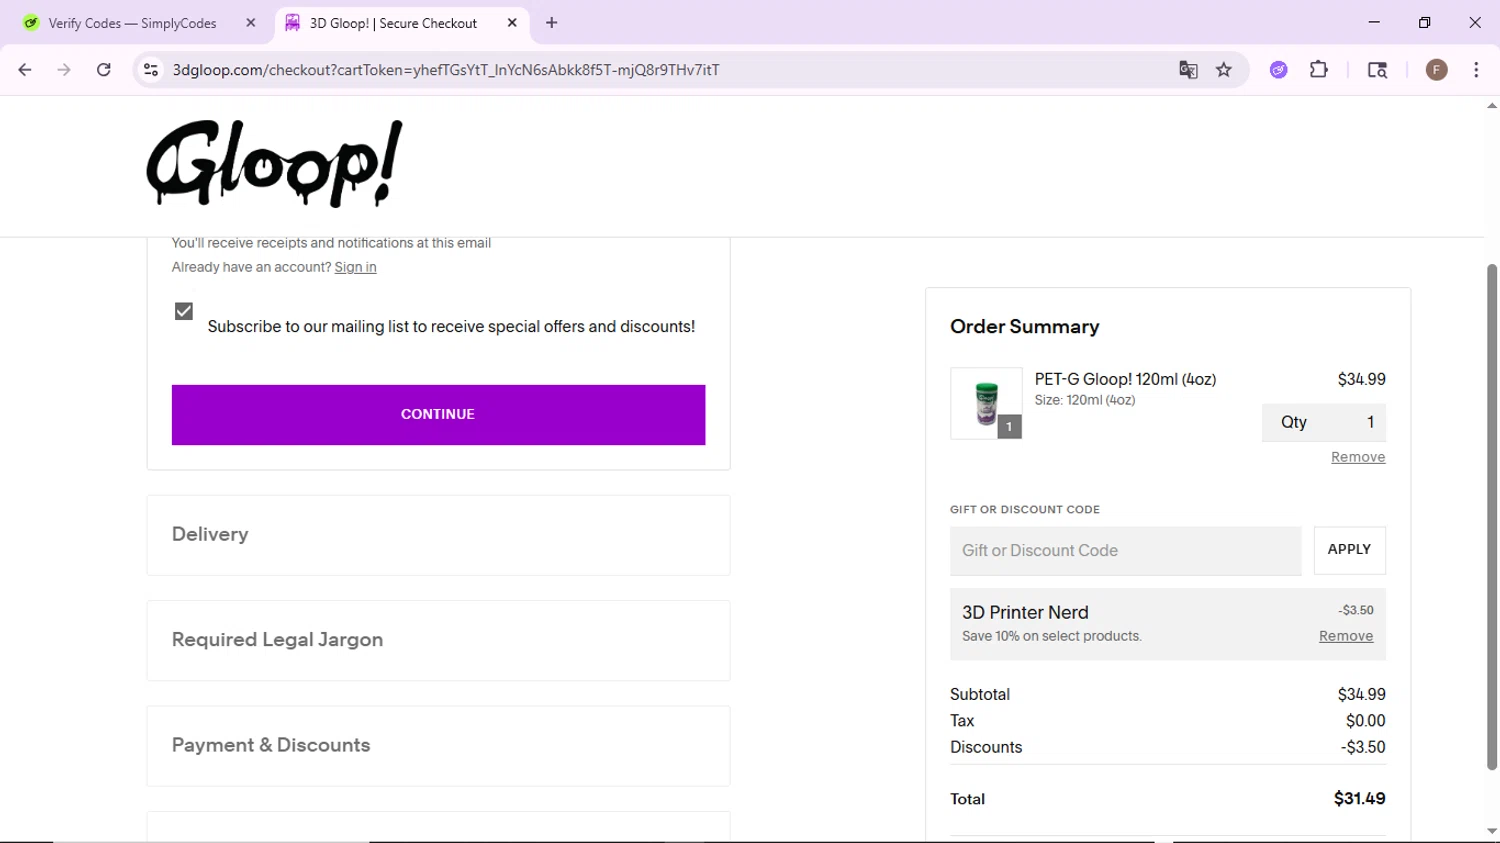Click the scrollbar down arrow

1492,831
